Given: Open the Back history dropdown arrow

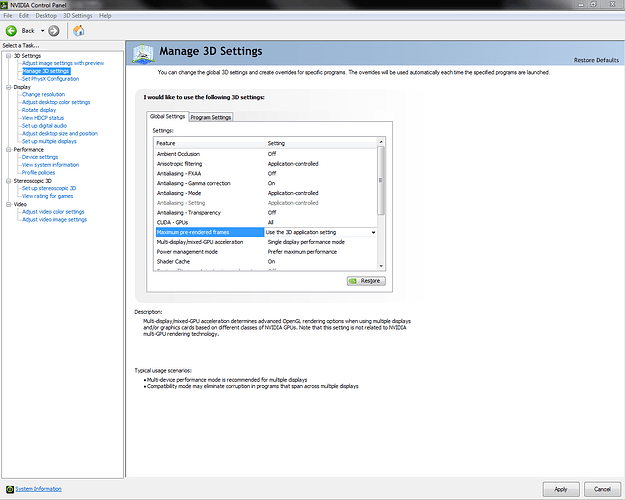Looking at the screenshot, I should (42, 31).
